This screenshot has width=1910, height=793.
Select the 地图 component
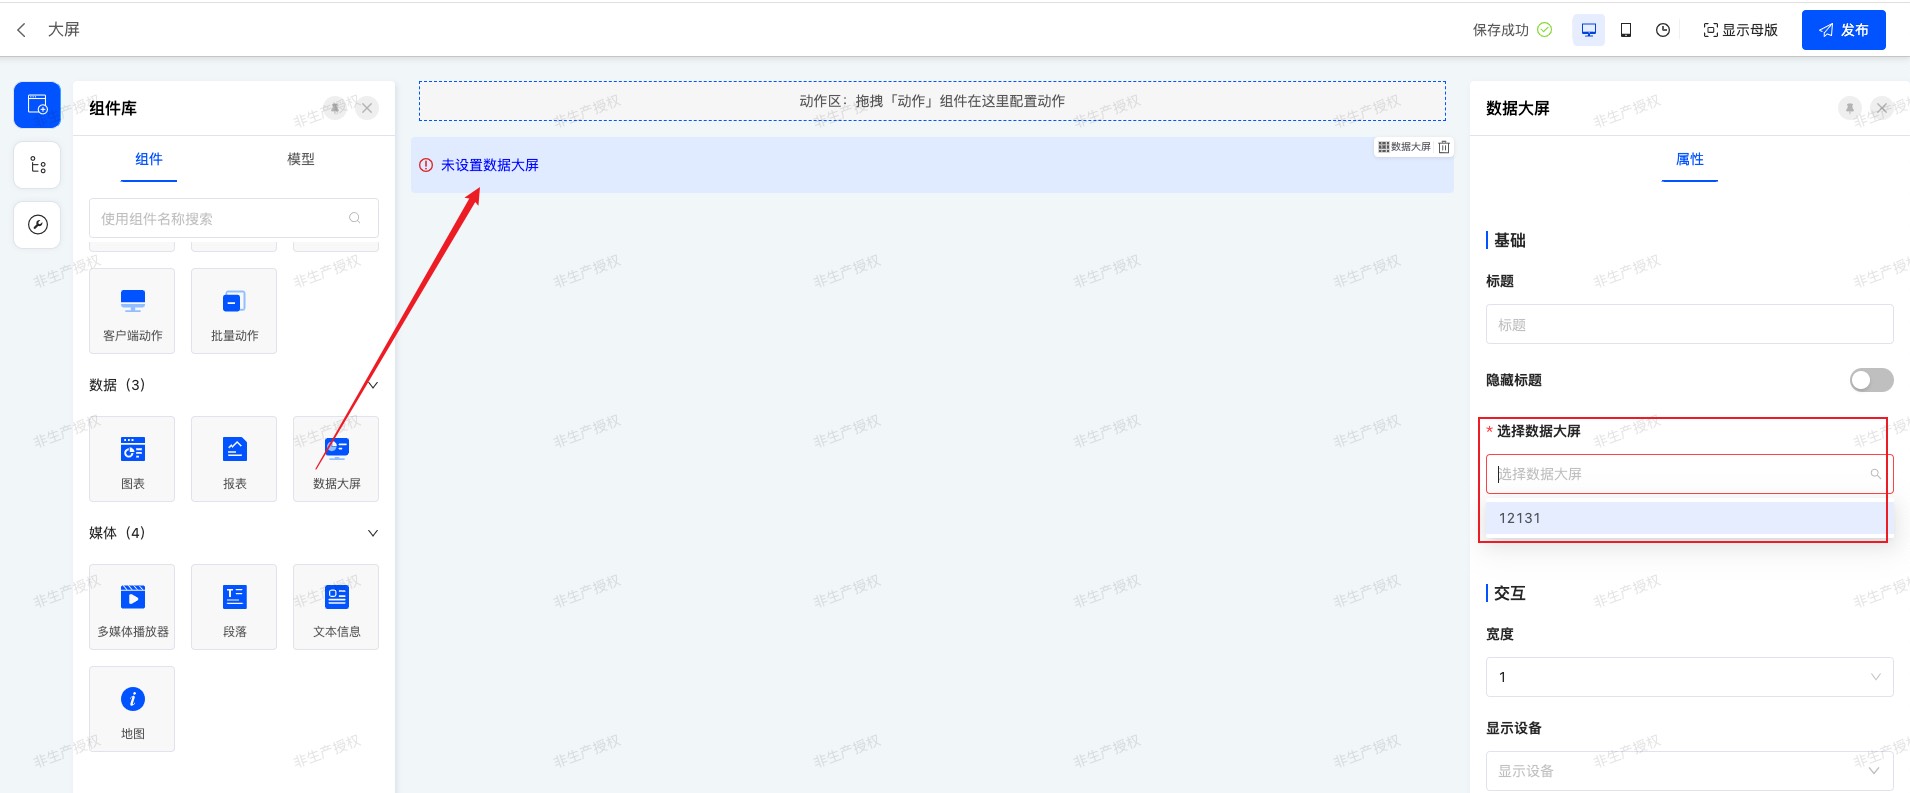[x=132, y=709]
